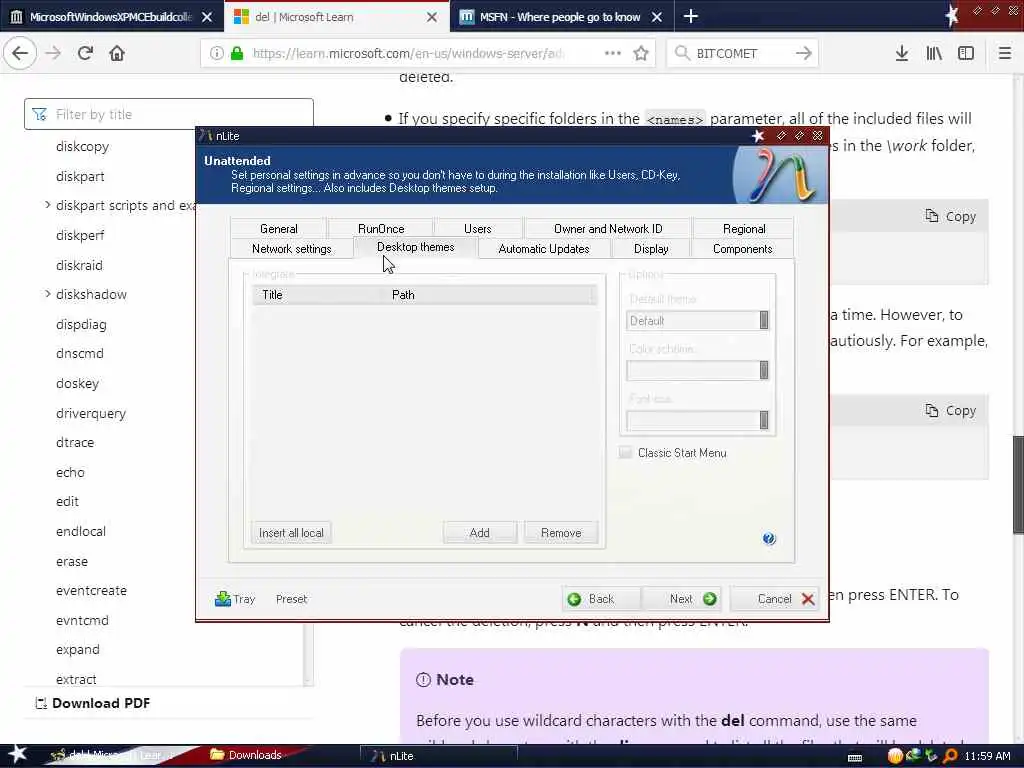
Task: Open Automatic Updates tab
Action: point(543,249)
